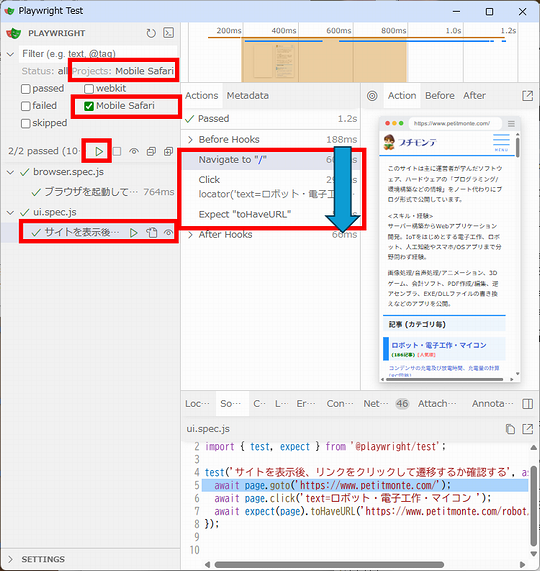Copy ui.spec.js source with the copy icon
The height and width of the screenshot is (571, 540).
coord(510,429)
